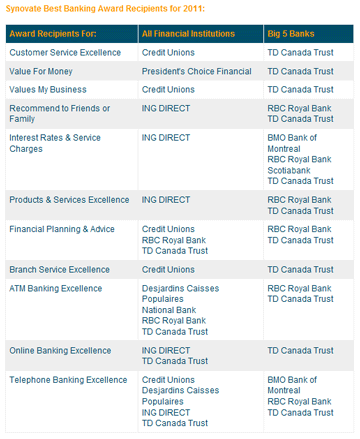The width and height of the screenshot is (360, 439).
Task: Select 'National Bank' in ATM Banking row
Action: click(169, 310)
